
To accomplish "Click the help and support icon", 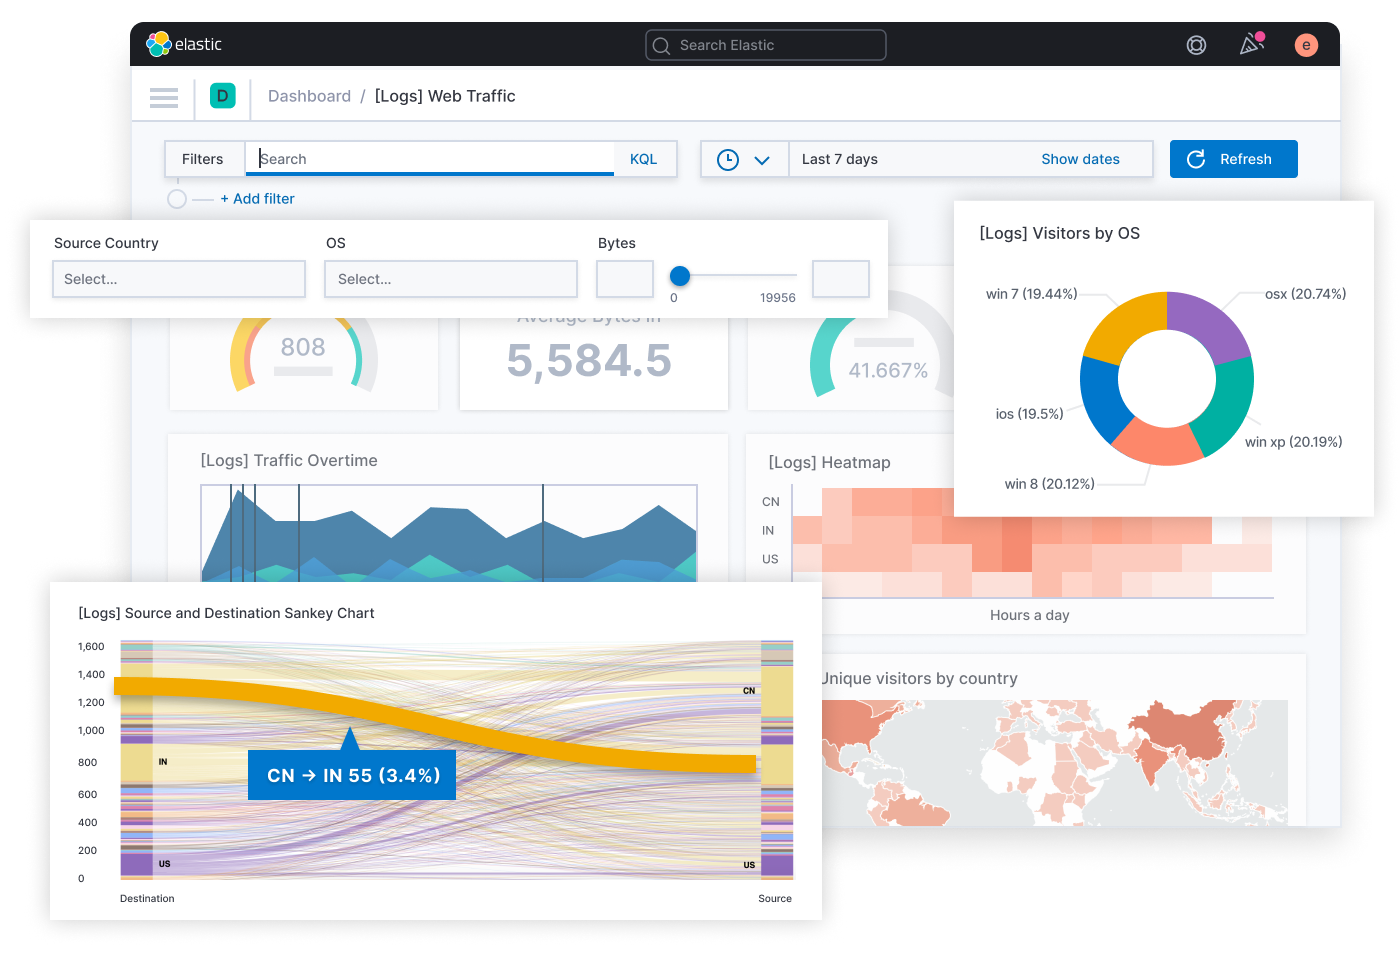I will coord(1196,45).
